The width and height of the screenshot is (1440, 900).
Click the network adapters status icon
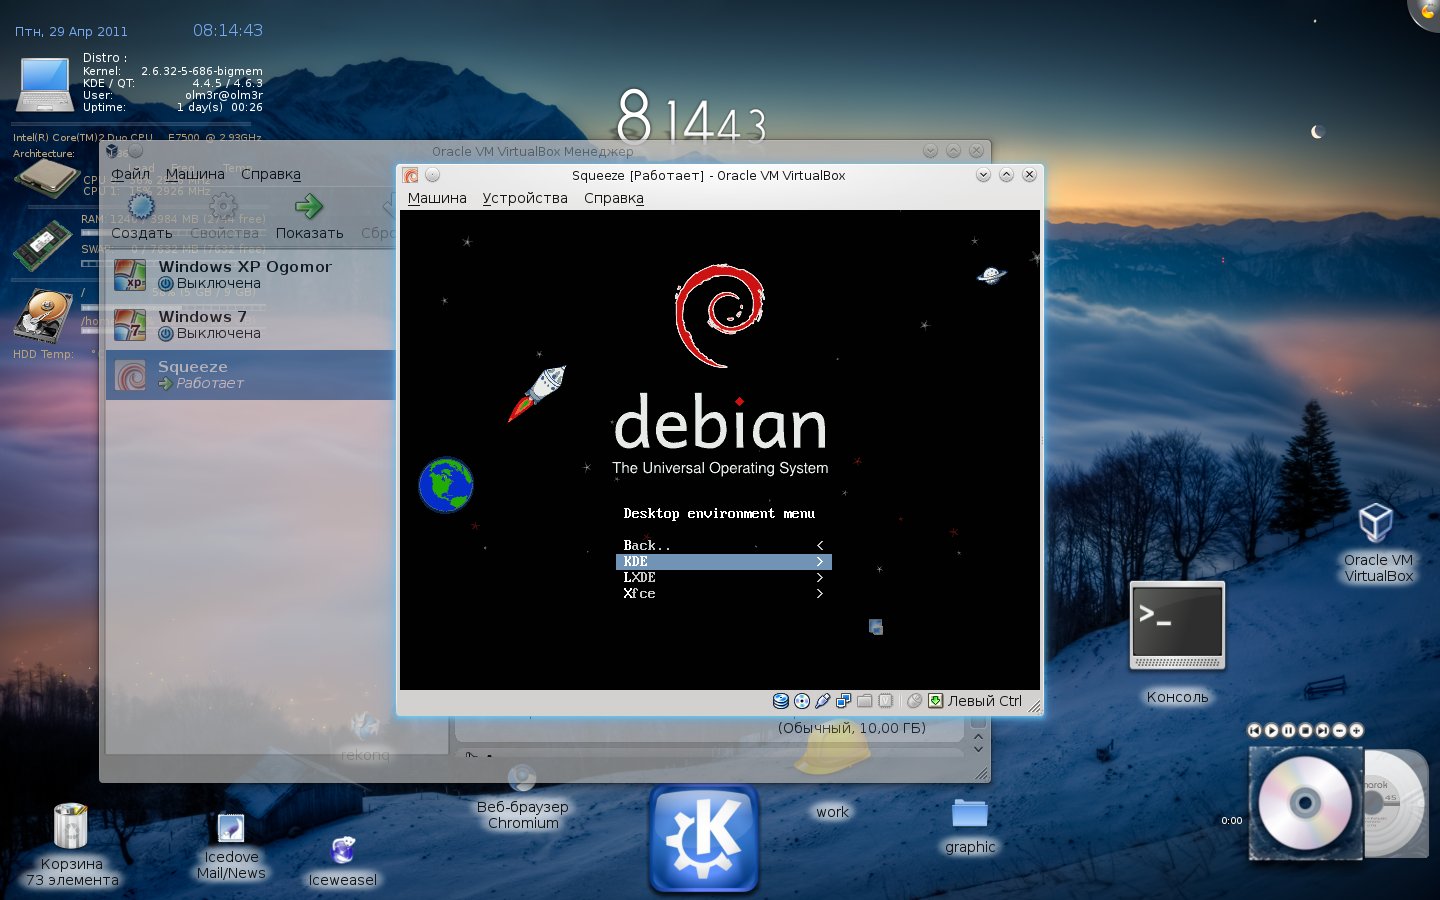pyautogui.click(x=844, y=701)
